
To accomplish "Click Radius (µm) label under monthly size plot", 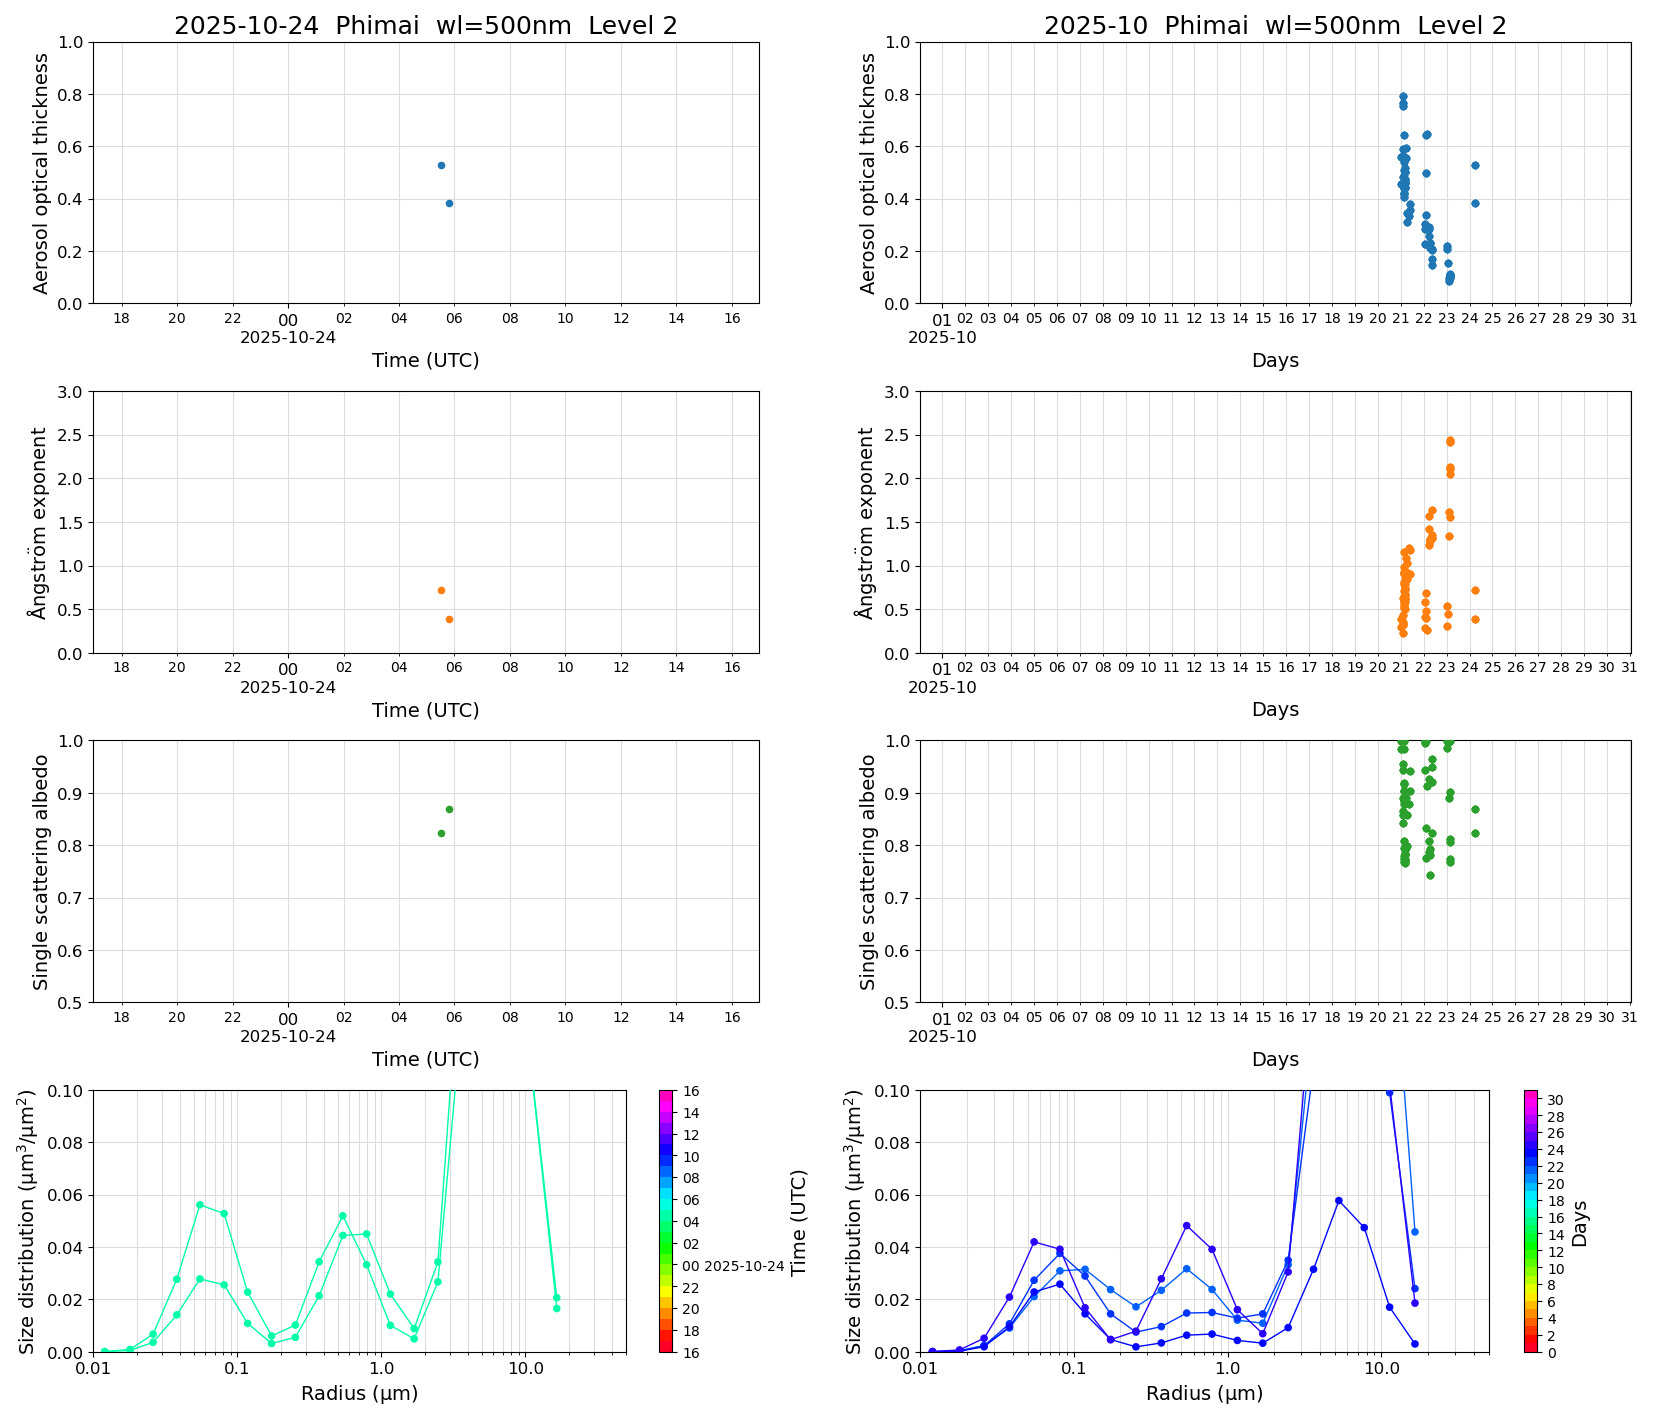I will pos(1204,1393).
